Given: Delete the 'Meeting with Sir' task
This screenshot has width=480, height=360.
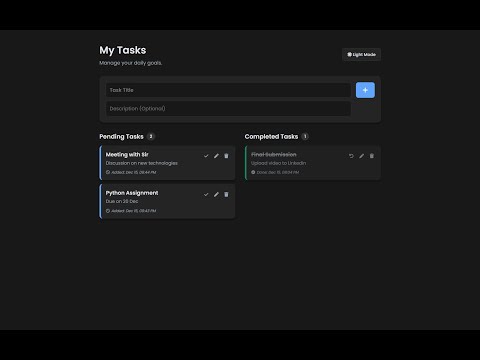Looking at the screenshot, I should (x=226, y=156).
